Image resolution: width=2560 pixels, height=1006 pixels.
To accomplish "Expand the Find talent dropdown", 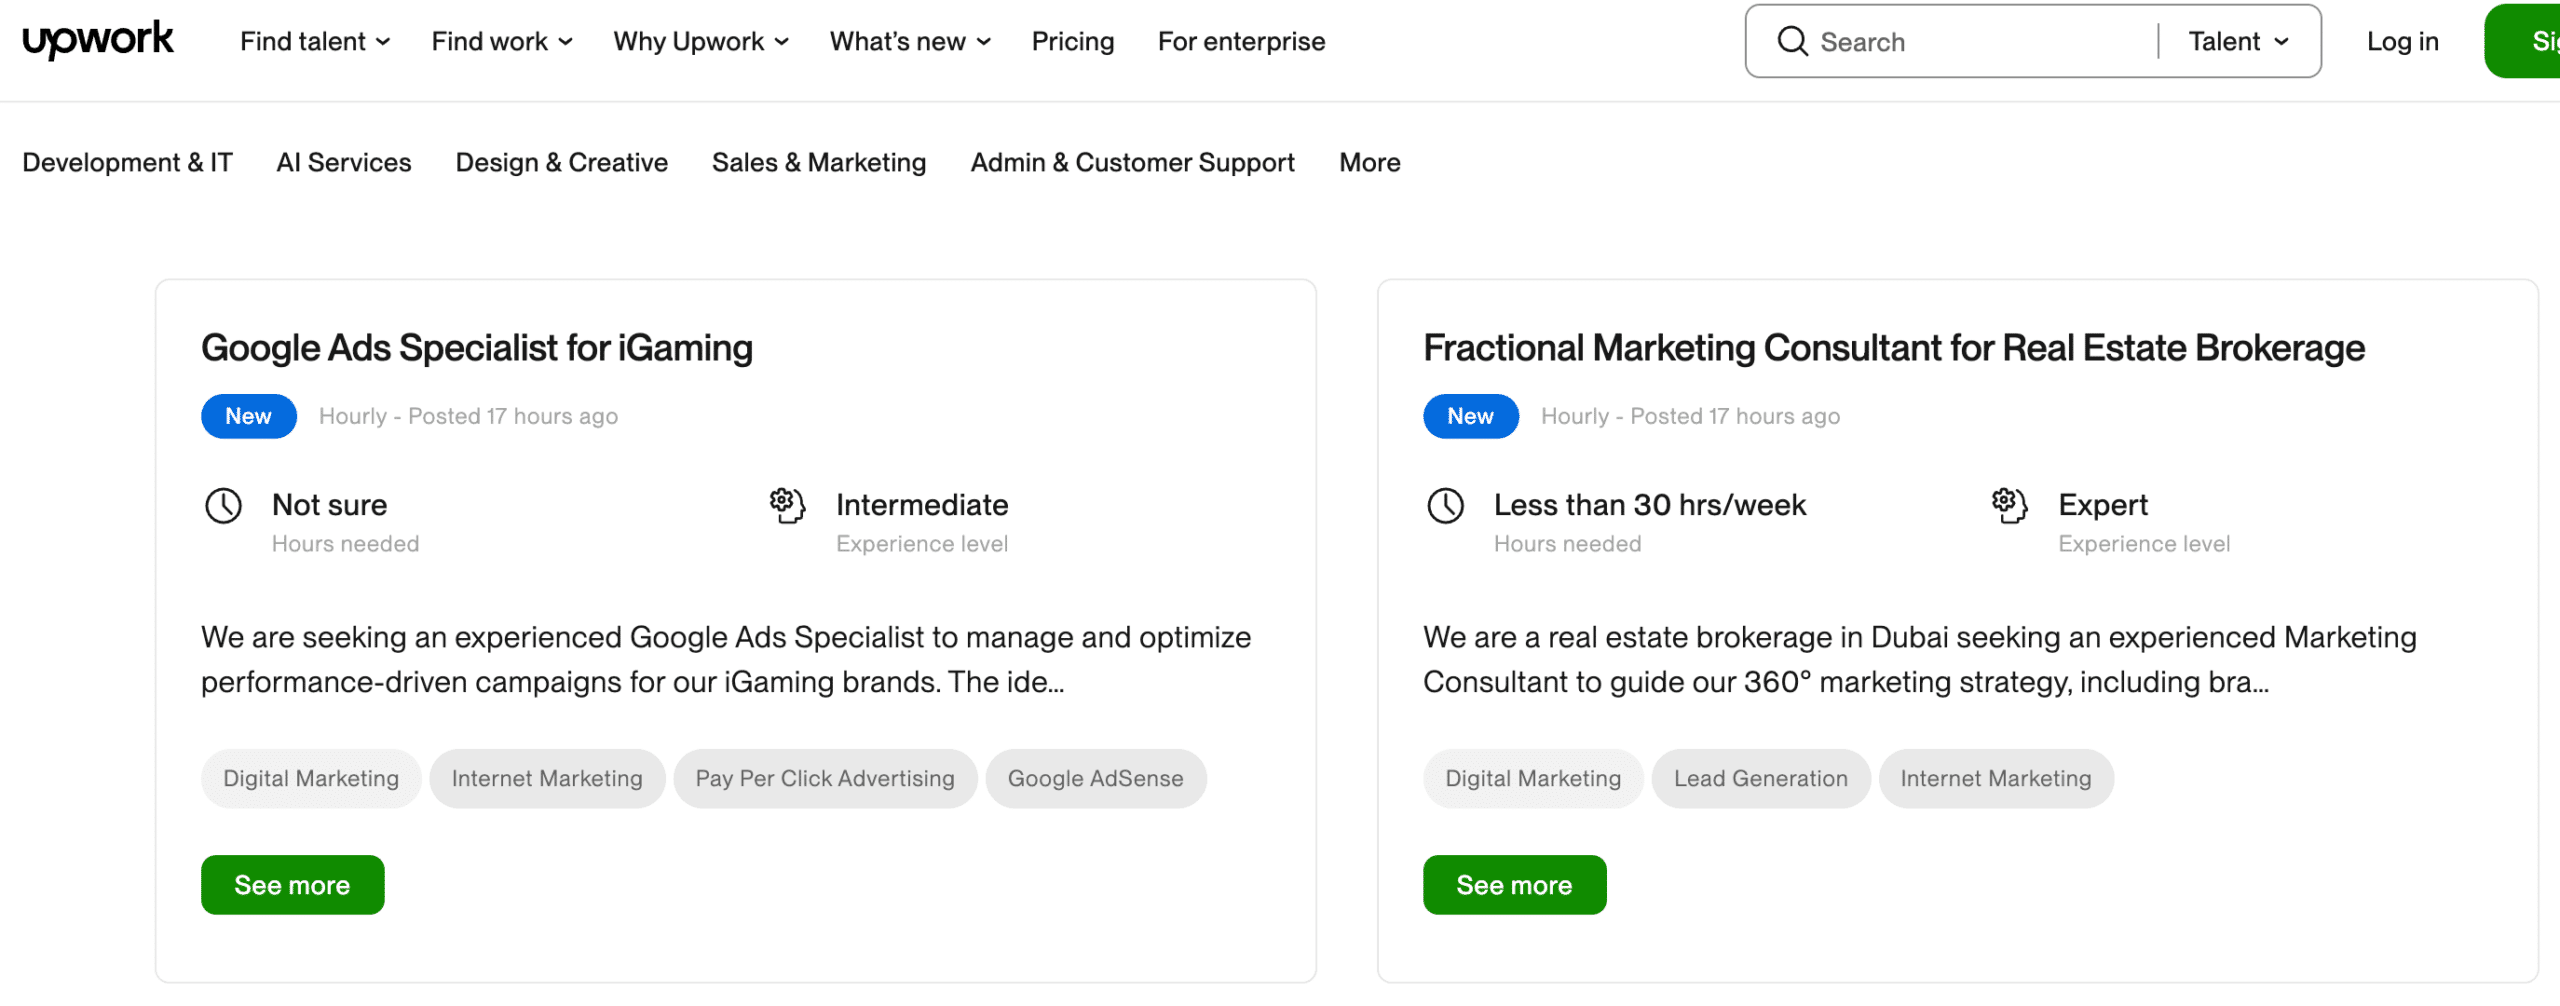I will pos(314,41).
